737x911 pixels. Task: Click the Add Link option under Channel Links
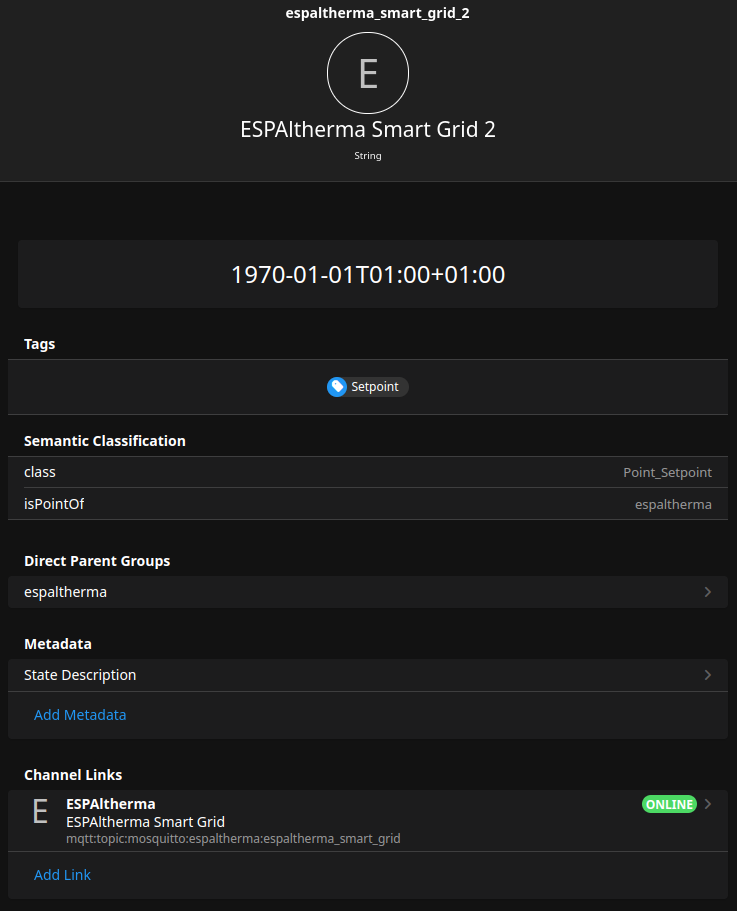coord(62,875)
